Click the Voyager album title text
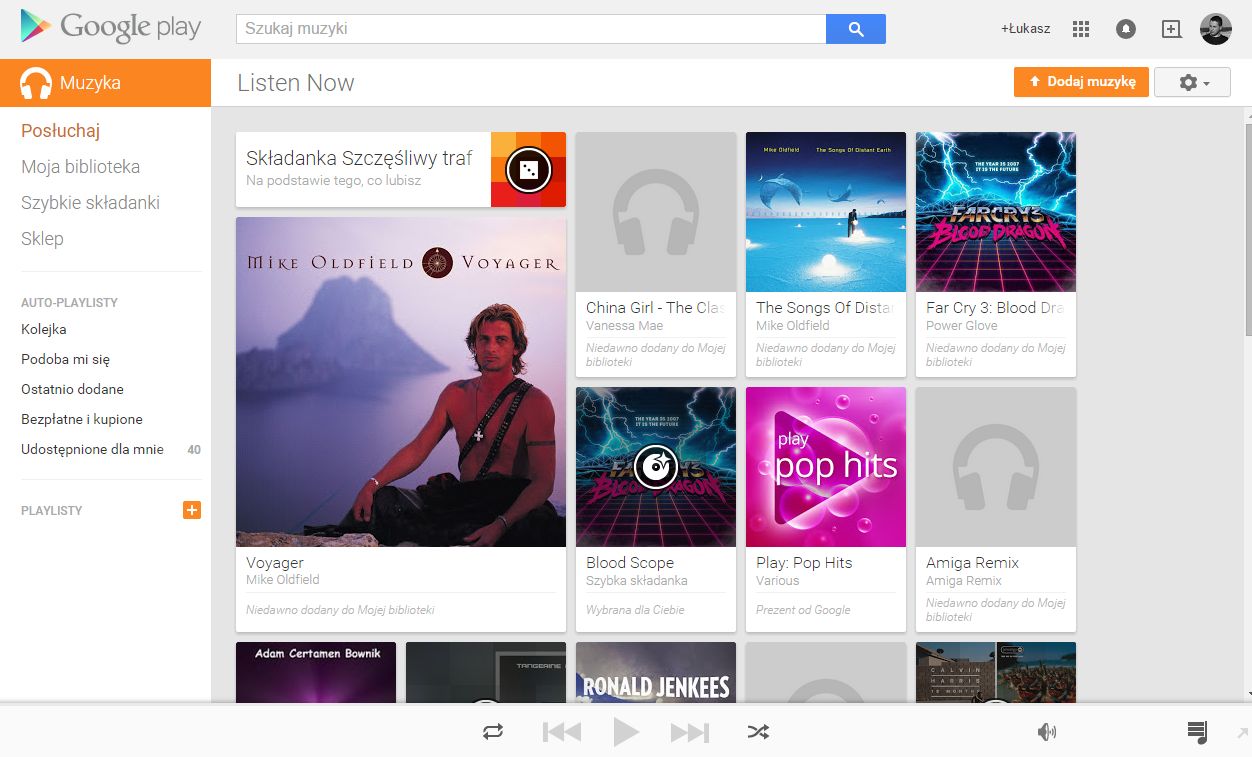 click(x=275, y=563)
